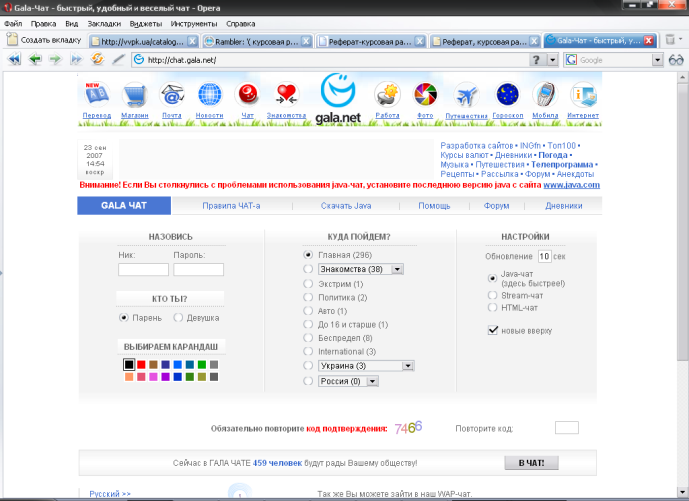Open the Магазин shopping cart icon
The image size is (689, 501).
[134, 94]
